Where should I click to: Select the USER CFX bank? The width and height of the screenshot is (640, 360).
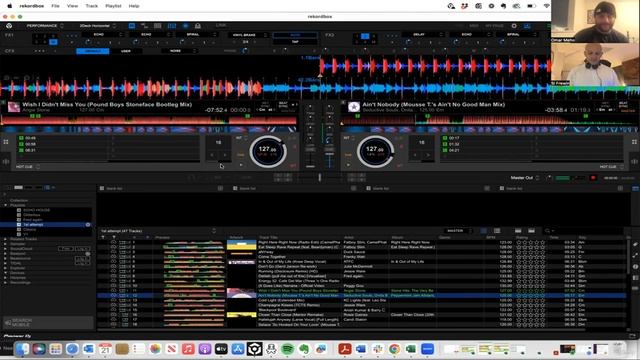coord(126,51)
